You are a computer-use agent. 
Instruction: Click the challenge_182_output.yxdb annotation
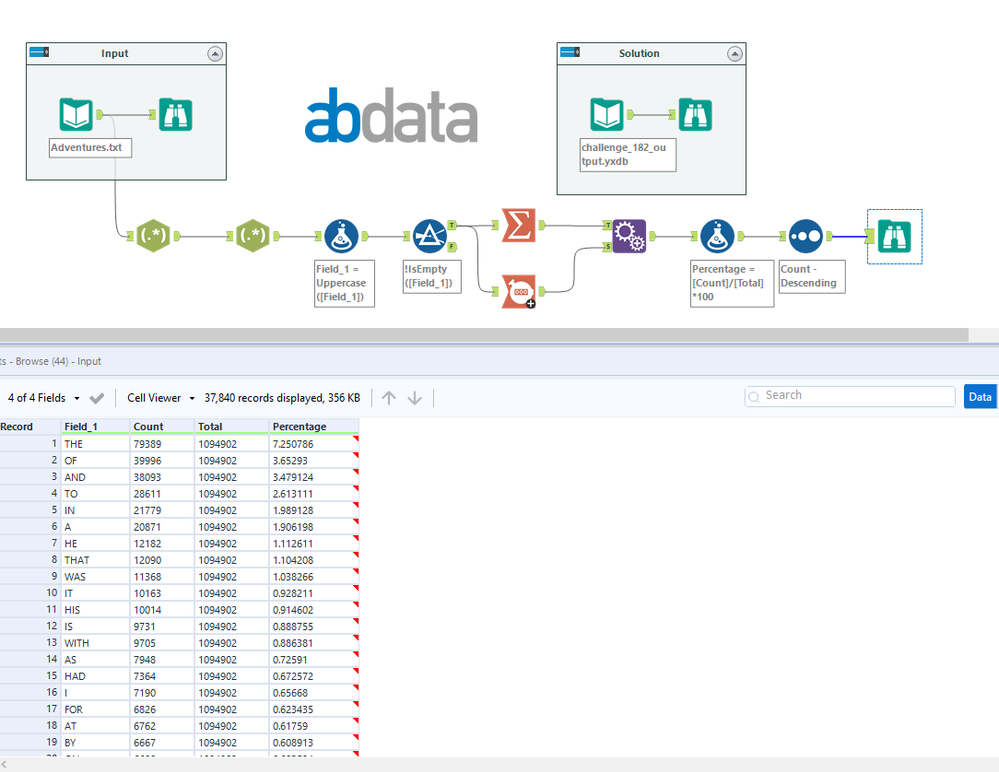click(x=628, y=155)
